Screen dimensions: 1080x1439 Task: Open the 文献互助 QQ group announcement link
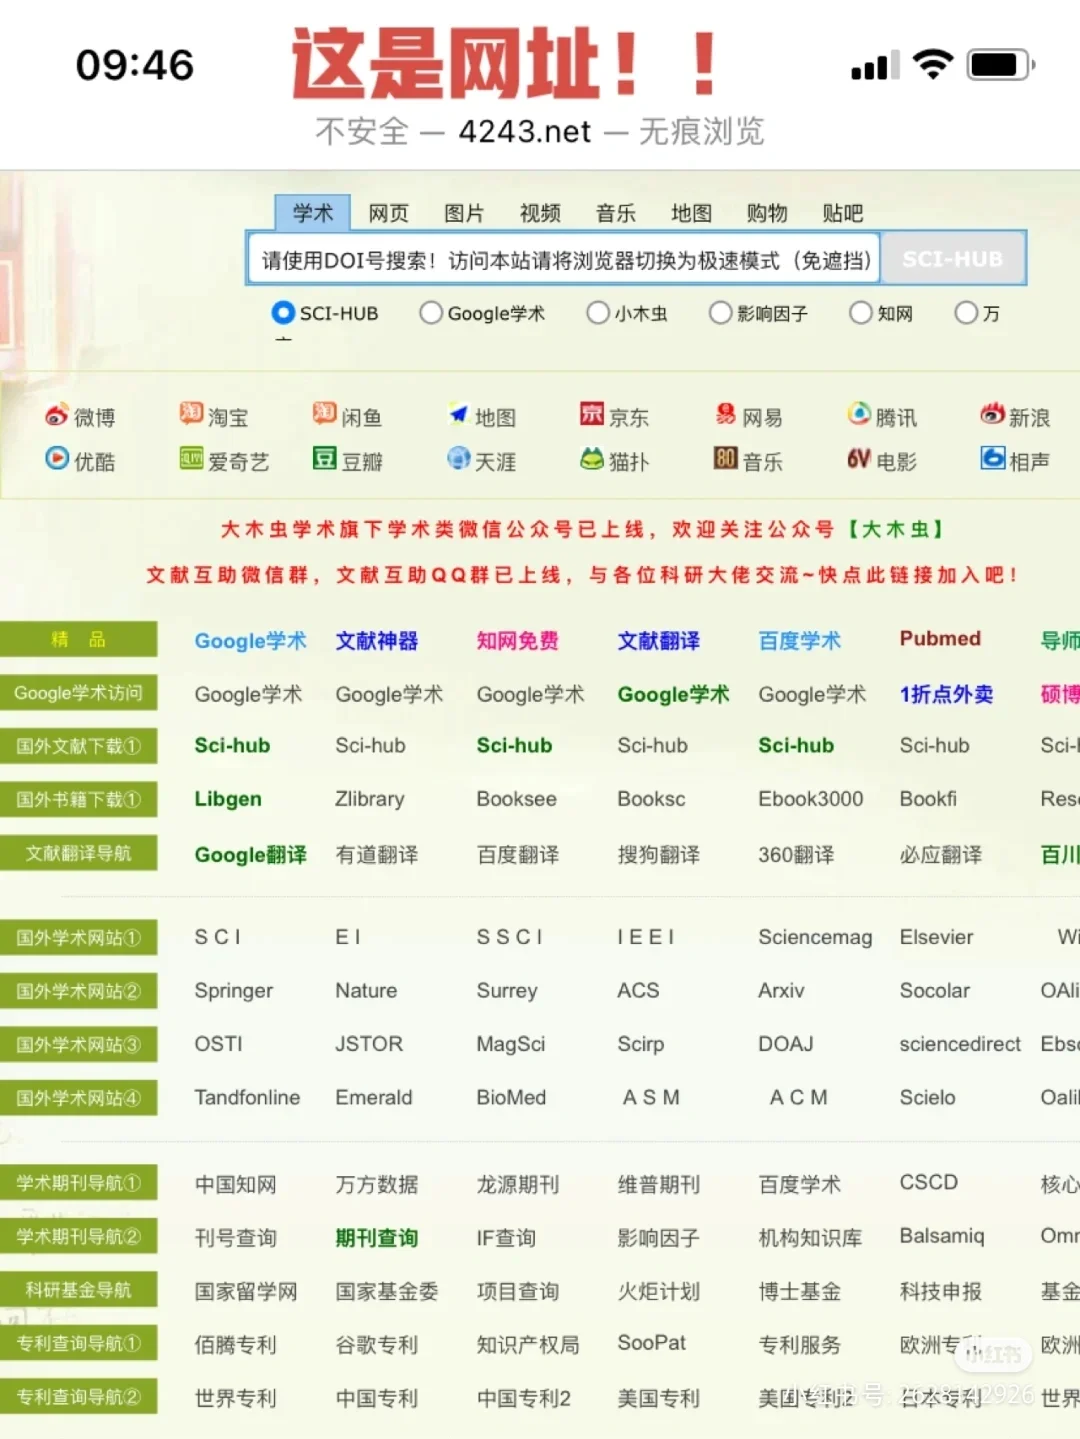[582, 575]
